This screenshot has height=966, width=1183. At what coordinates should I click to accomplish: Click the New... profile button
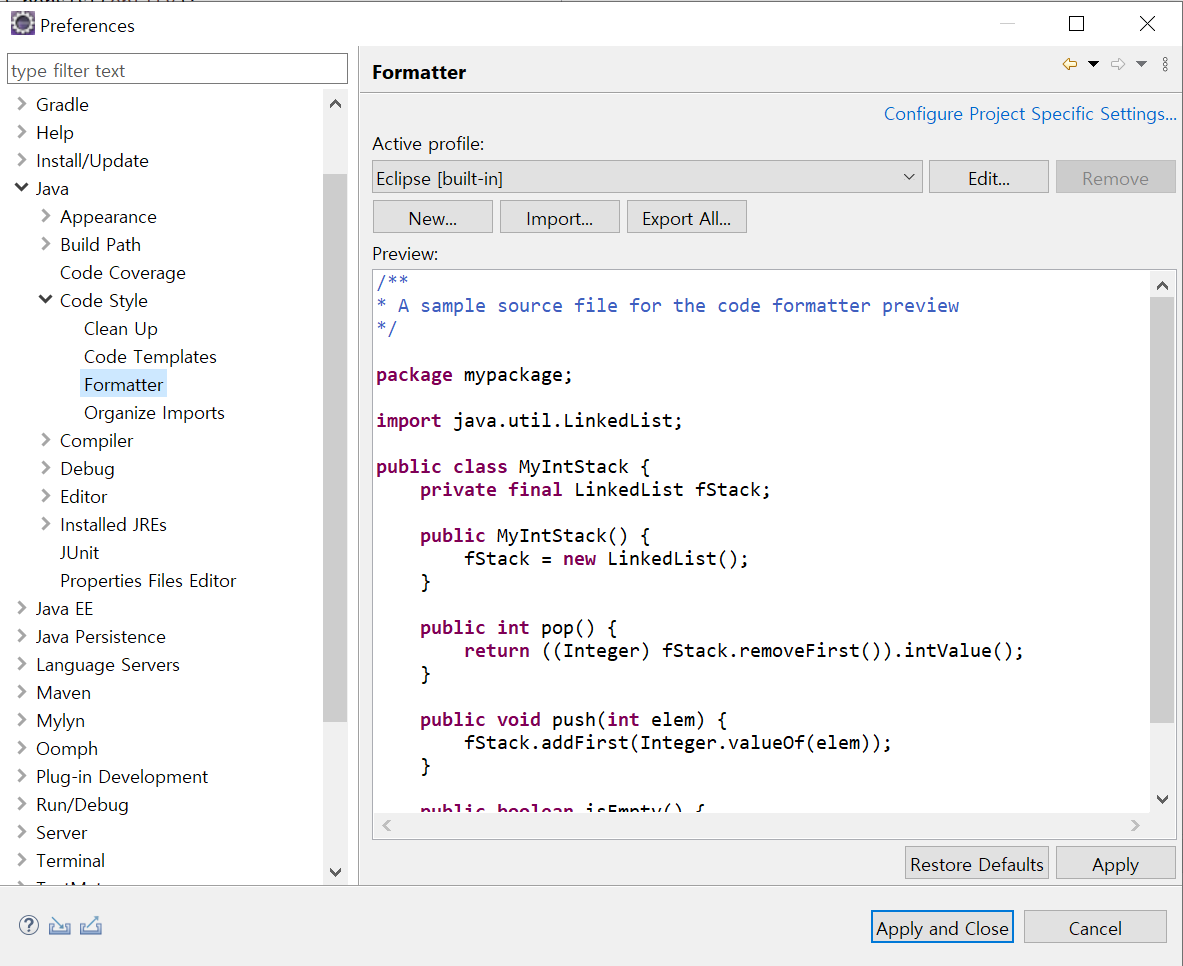(432, 217)
